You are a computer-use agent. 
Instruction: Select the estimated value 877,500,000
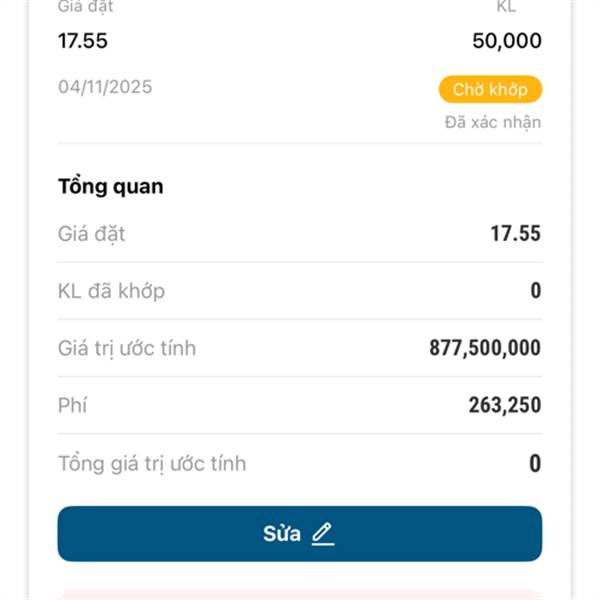point(485,348)
